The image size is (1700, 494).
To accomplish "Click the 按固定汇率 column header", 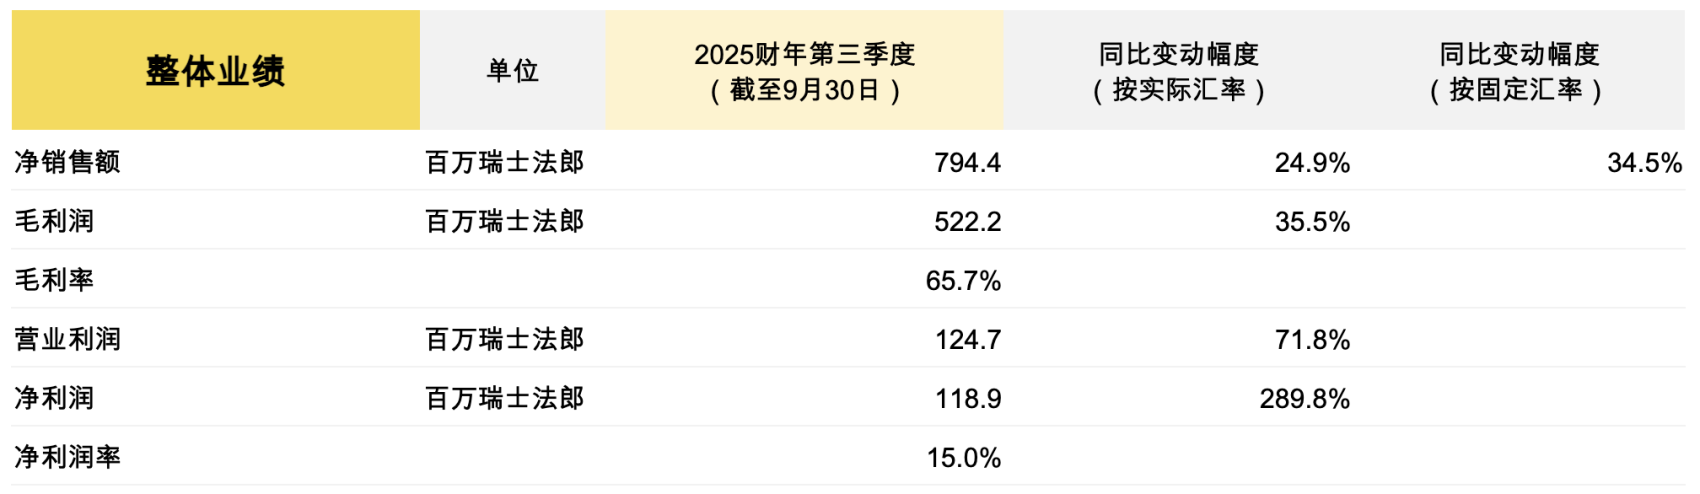I will point(1518,71).
